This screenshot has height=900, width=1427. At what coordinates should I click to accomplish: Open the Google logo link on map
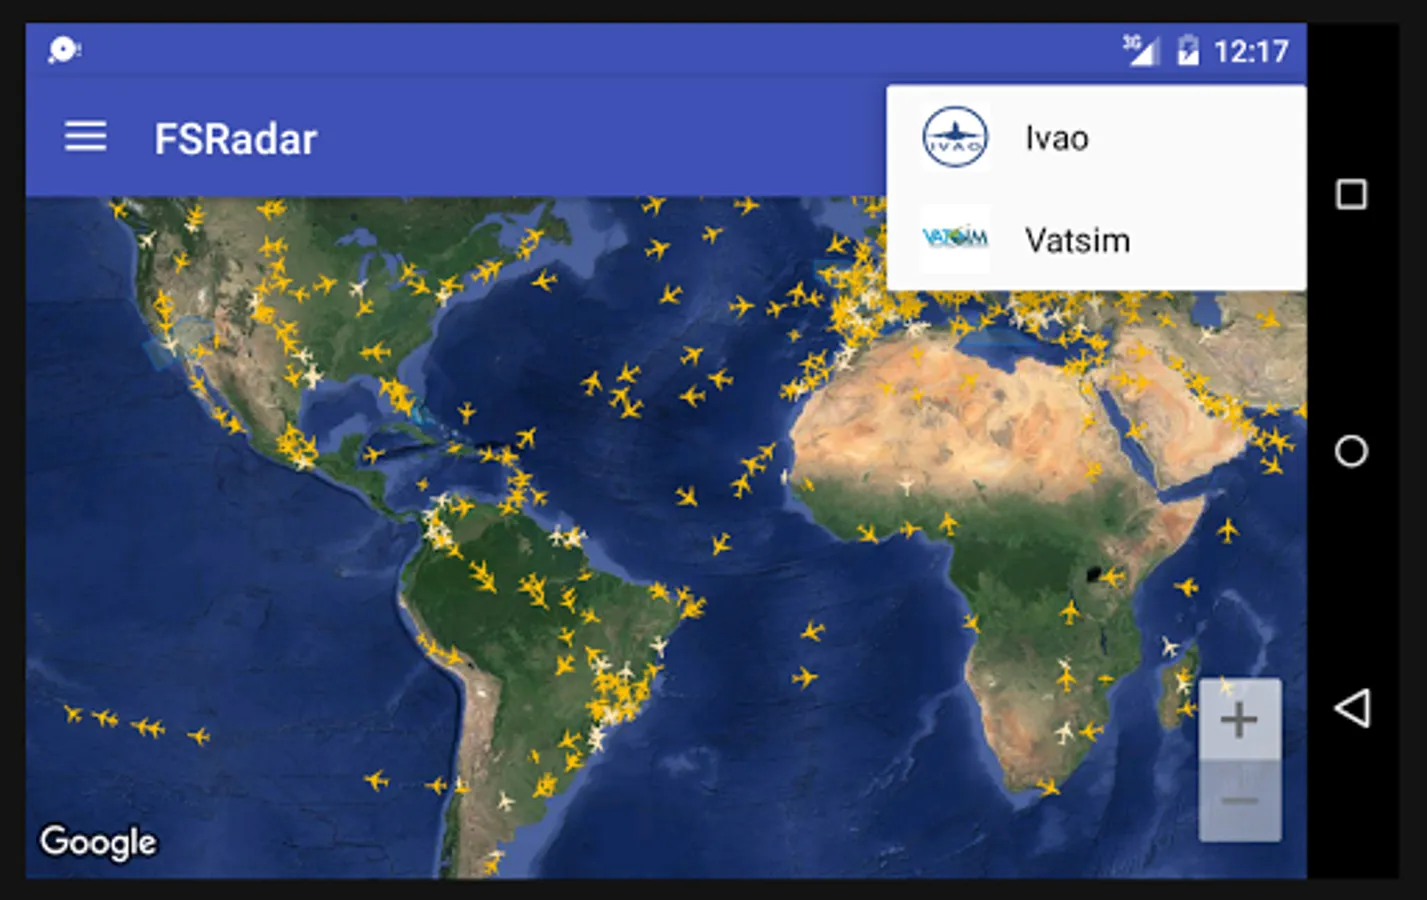click(x=98, y=842)
